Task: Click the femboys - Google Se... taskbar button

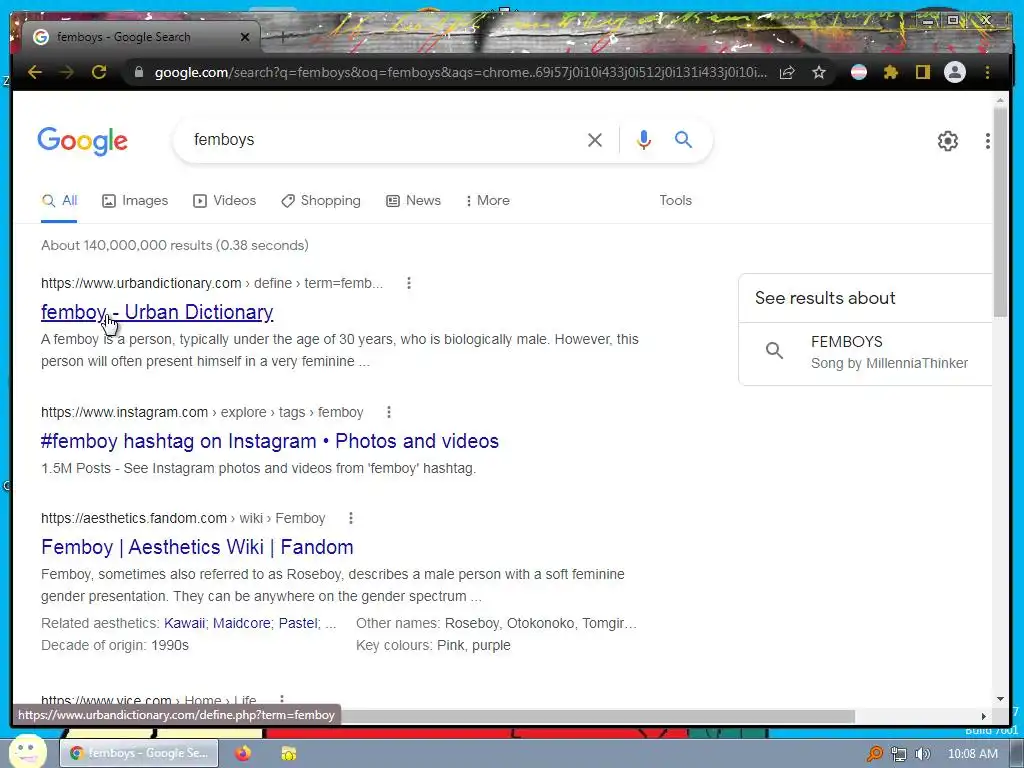Action: point(139,753)
